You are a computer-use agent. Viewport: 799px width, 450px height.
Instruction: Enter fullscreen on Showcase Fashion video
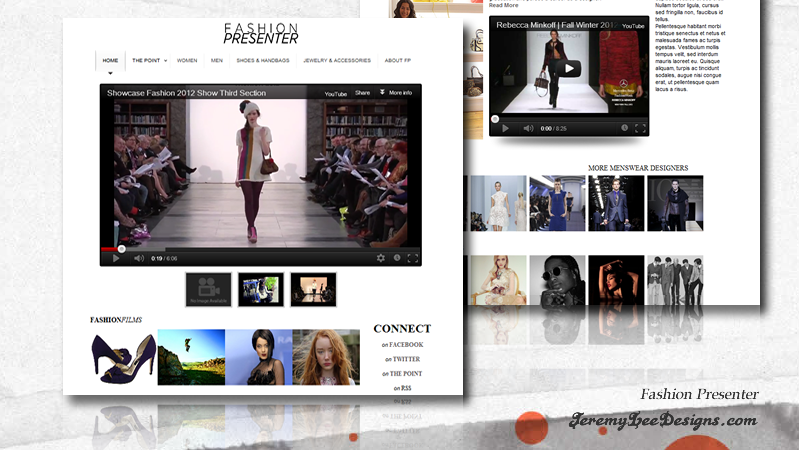[413, 258]
